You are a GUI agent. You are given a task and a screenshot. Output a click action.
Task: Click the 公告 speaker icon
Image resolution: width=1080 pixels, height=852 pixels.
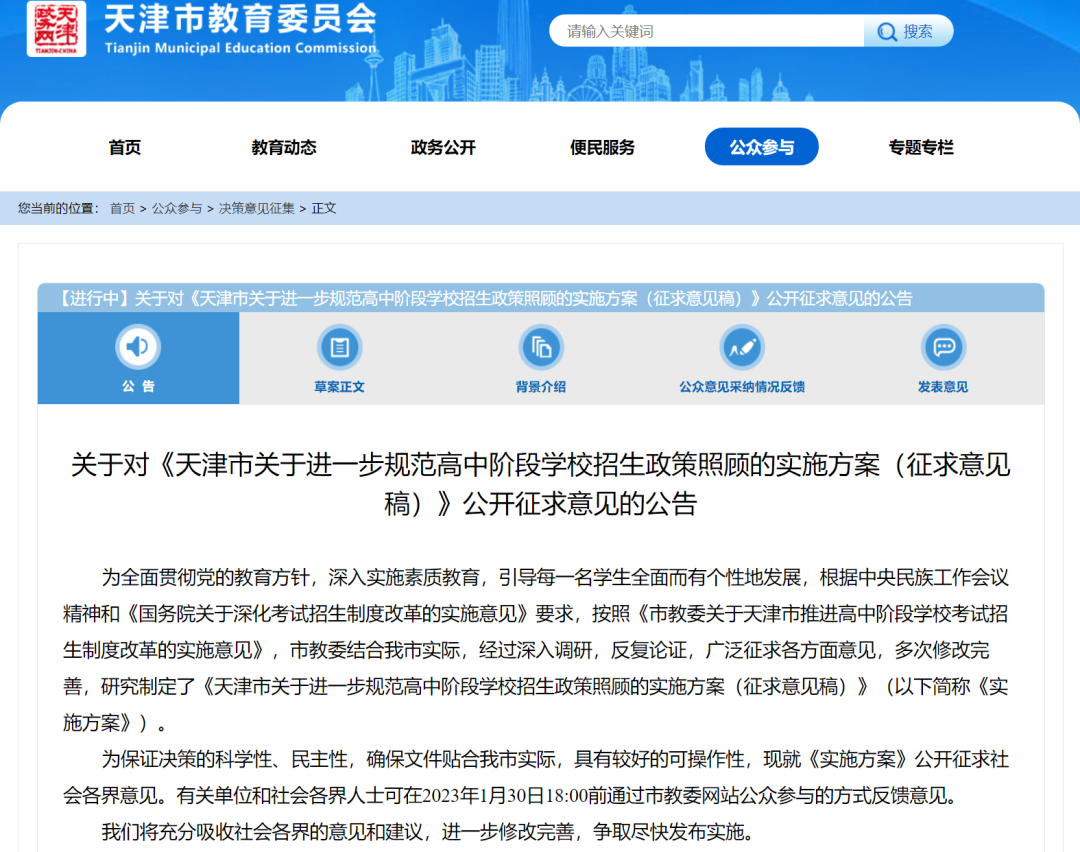(138, 348)
